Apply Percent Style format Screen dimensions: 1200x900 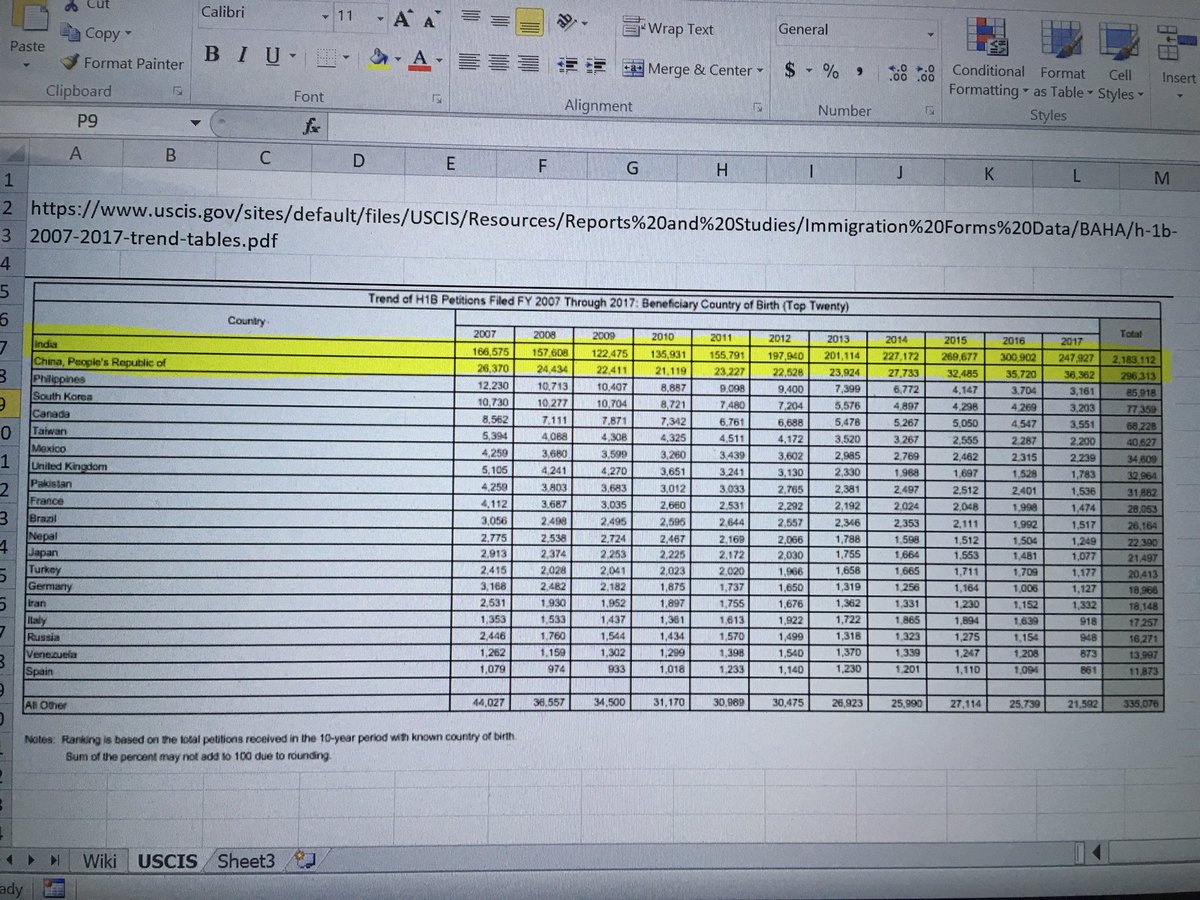(x=830, y=72)
